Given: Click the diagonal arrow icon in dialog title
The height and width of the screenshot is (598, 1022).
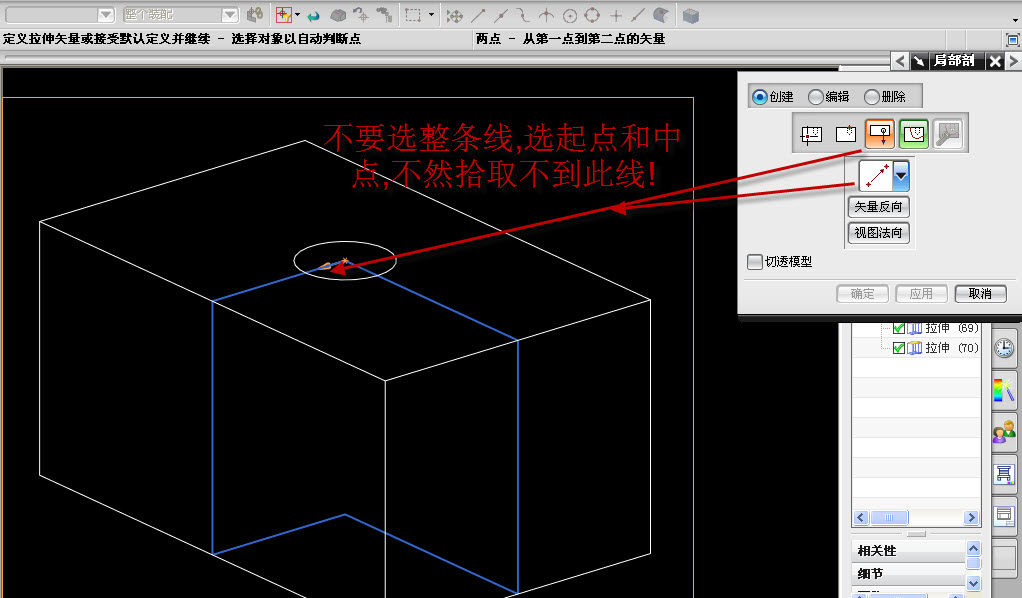Looking at the screenshot, I should 918,61.
